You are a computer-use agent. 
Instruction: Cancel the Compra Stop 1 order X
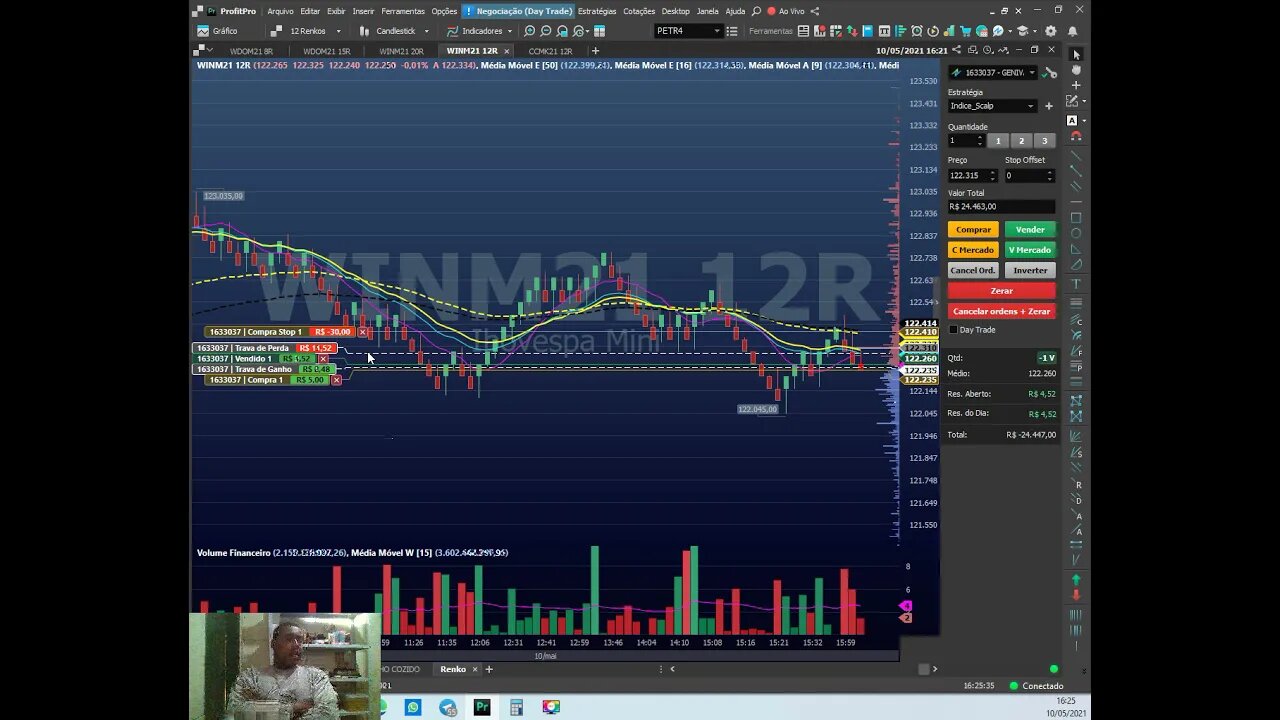[362, 332]
